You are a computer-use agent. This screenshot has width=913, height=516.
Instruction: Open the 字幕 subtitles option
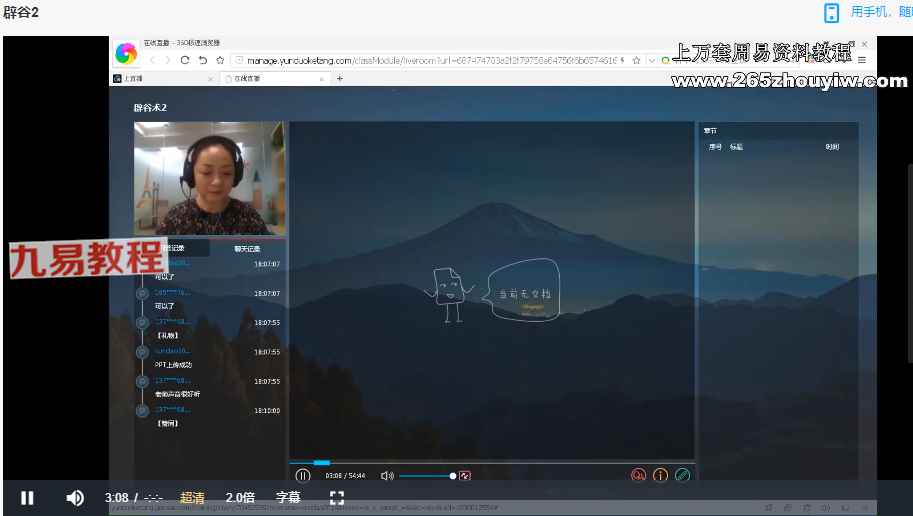(288, 498)
